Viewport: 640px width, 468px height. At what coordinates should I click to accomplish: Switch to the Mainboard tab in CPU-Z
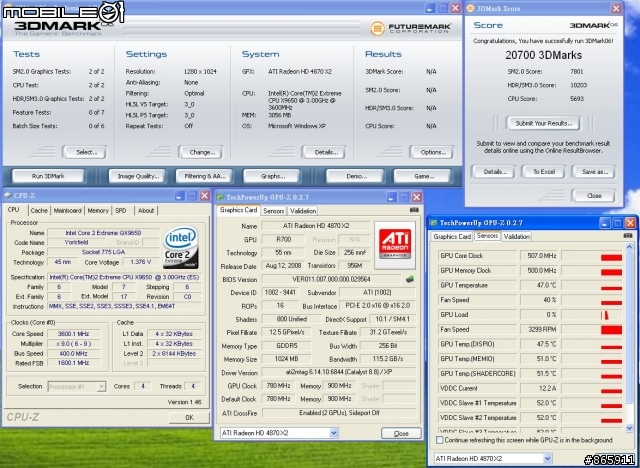tap(68, 211)
